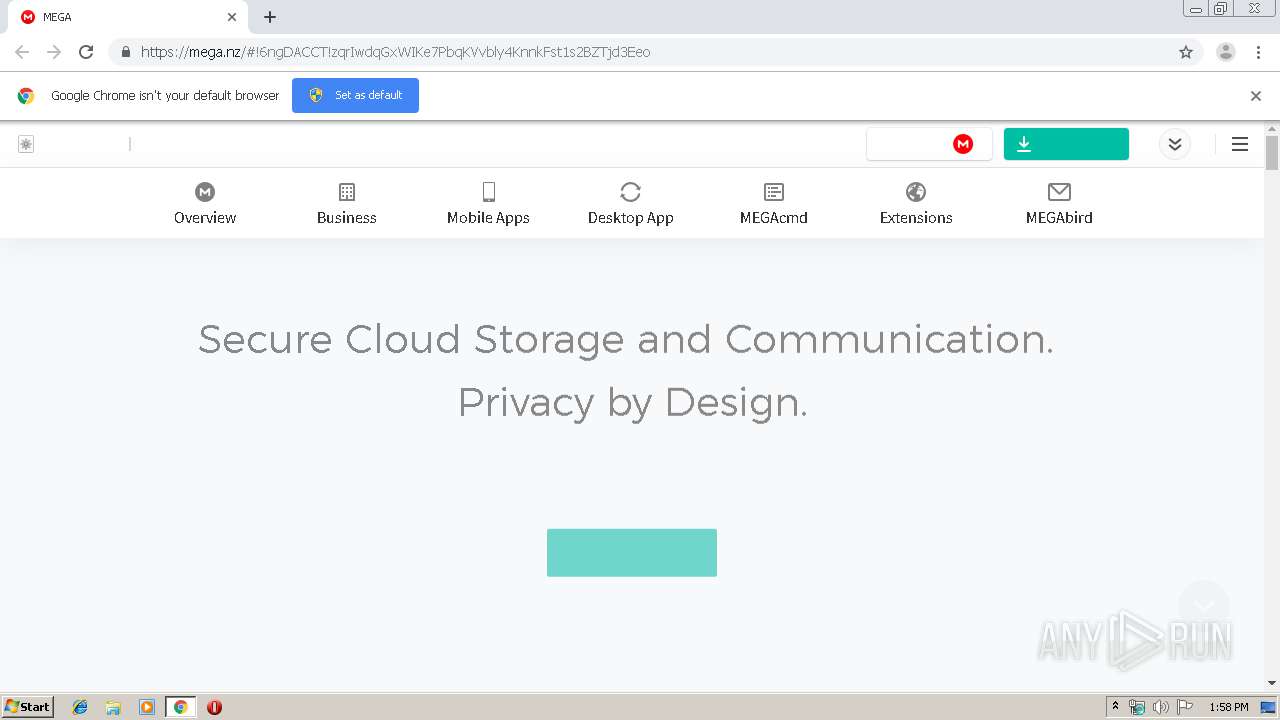Click the Chrome logo in the notification bar
The width and height of the screenshot is (1280, 720).
pyautogui.click(x=26, y=96)
